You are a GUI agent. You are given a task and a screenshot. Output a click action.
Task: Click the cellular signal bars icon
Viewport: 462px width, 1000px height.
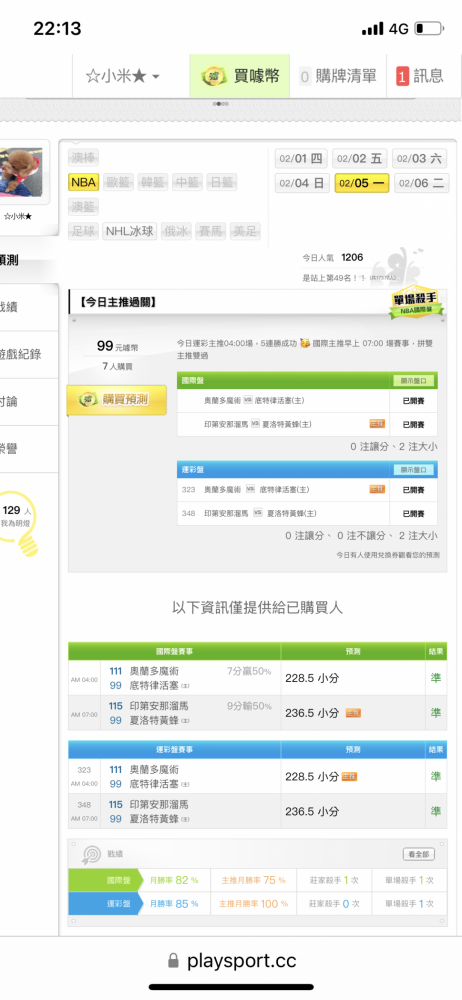click(x=372, y=29)
